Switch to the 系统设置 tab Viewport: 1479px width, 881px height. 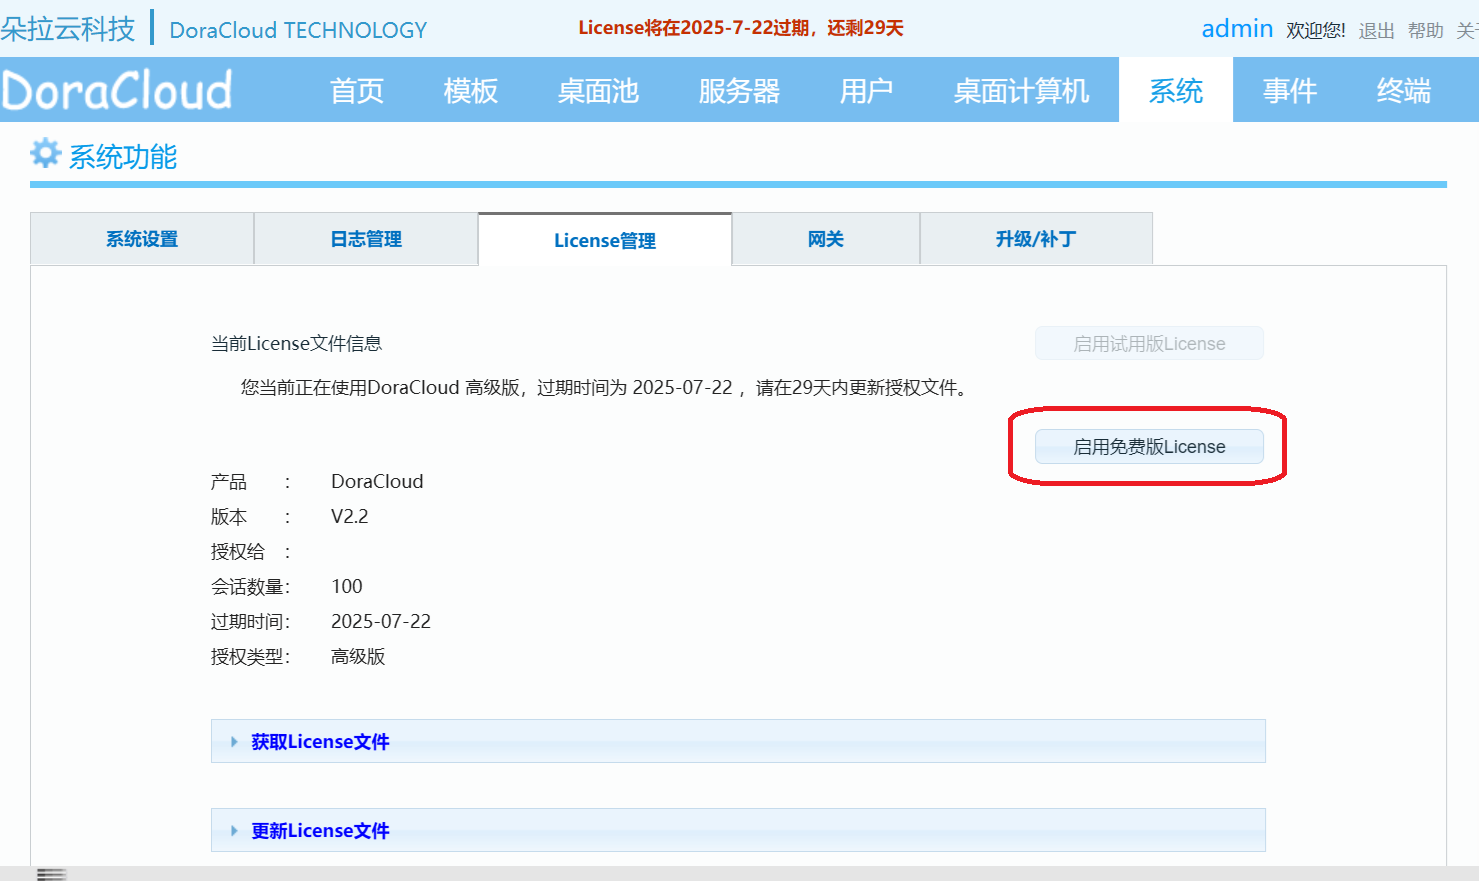click(x=141, y=238)
